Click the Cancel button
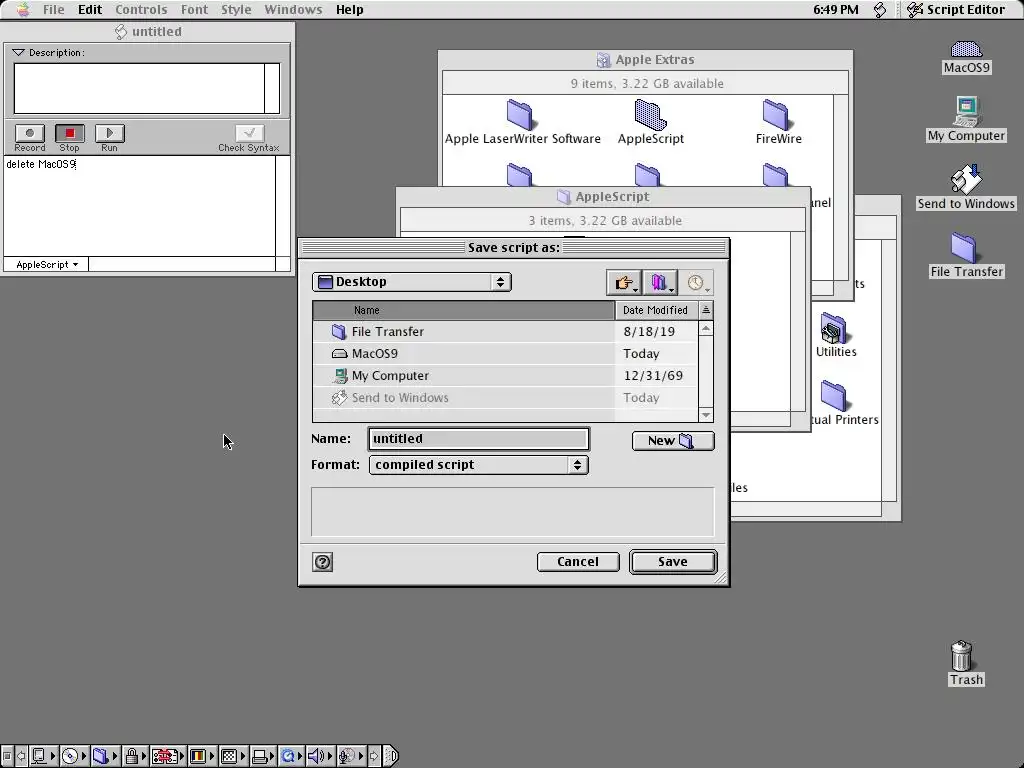Image resolution: width=1024 pixels, height=768 pixels. [578, 562]
